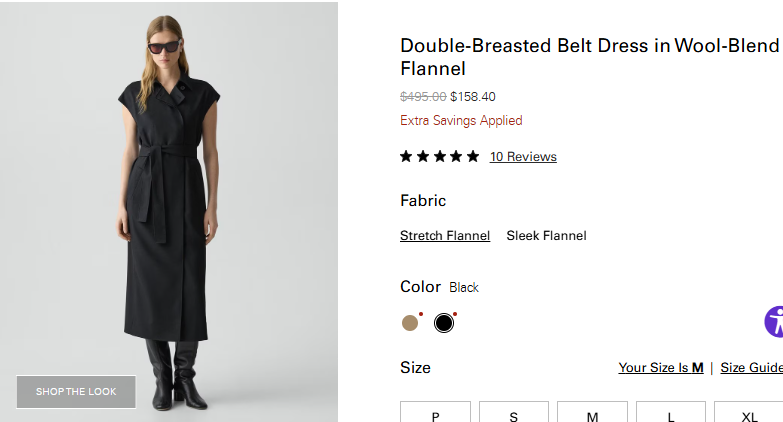
Task: Open the Your Size Is M link
Action: 661,368
